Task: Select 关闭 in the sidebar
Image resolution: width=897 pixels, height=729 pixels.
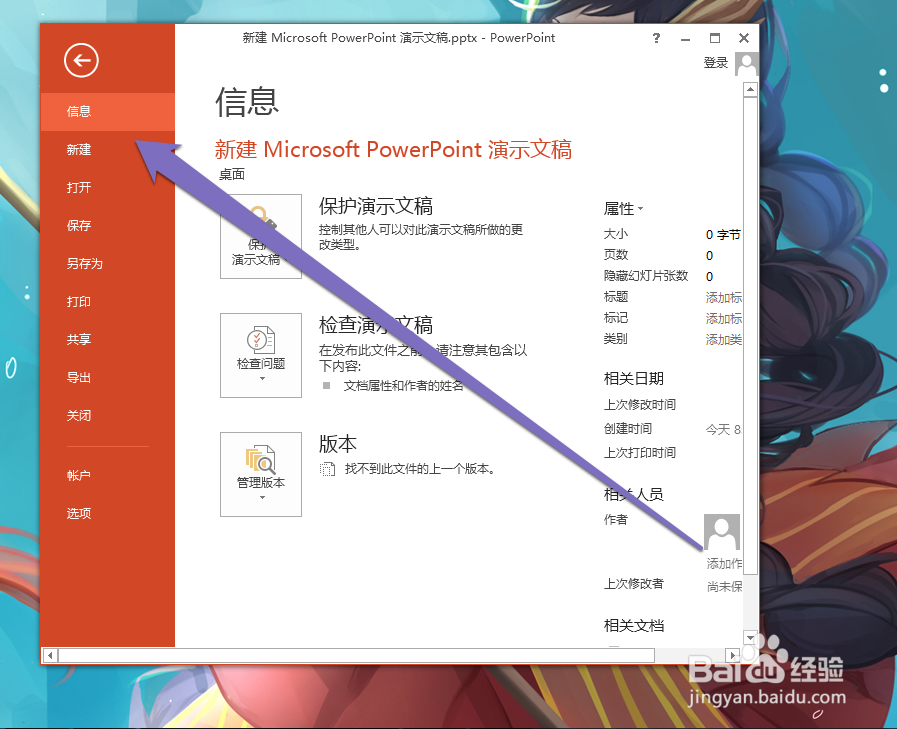Action: [108, 415]
